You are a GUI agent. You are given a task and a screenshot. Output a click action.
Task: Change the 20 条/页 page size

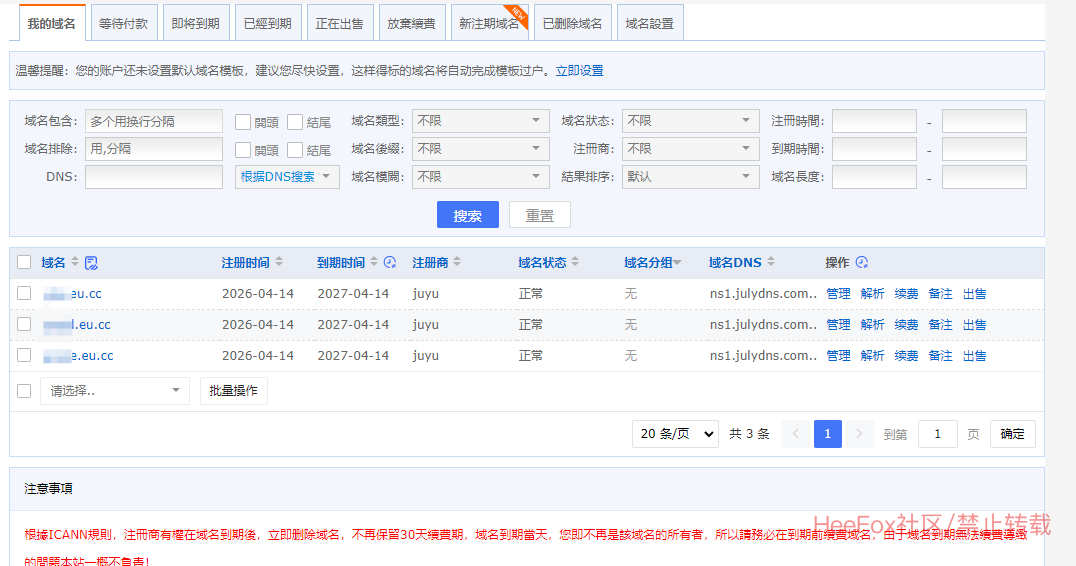[675, 434]
